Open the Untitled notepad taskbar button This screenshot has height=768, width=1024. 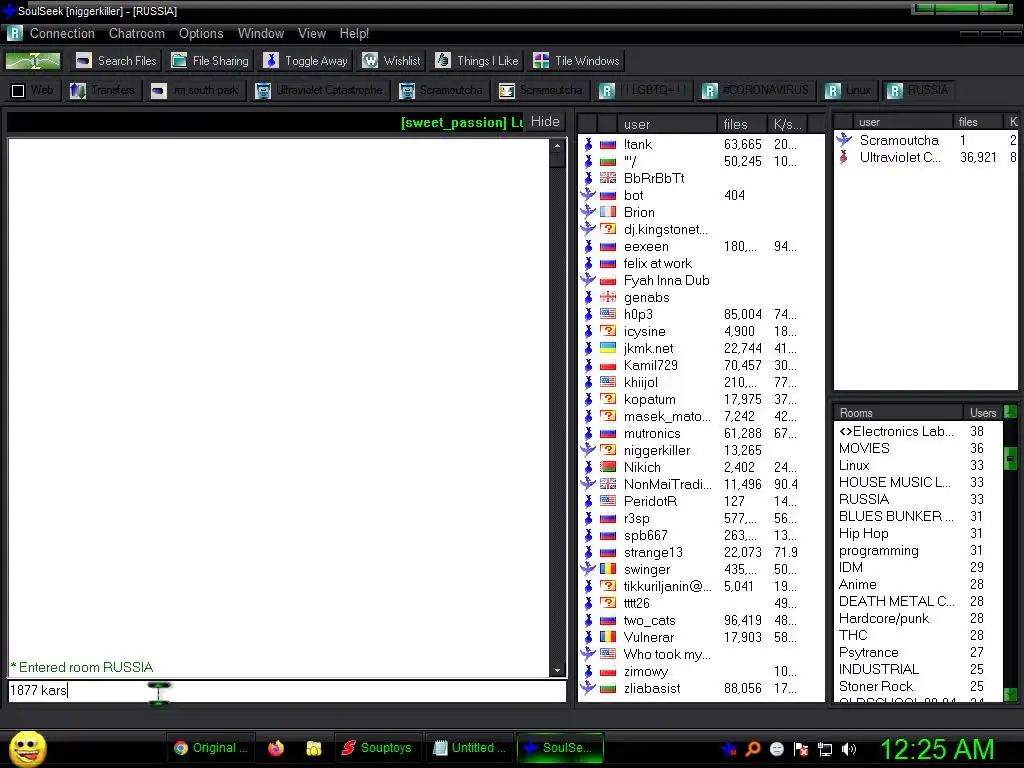(x=470, y=748)
